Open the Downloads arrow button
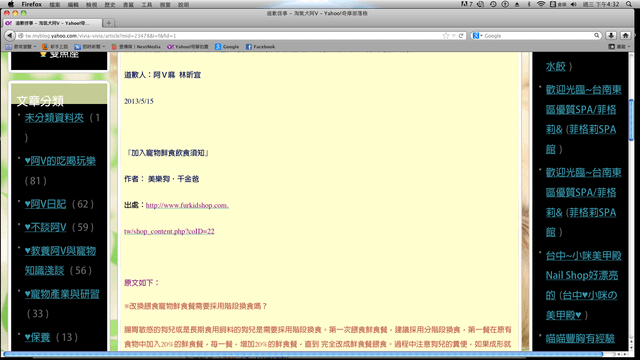640x360 pixels. pyautogui.click(x=611, y=36)
